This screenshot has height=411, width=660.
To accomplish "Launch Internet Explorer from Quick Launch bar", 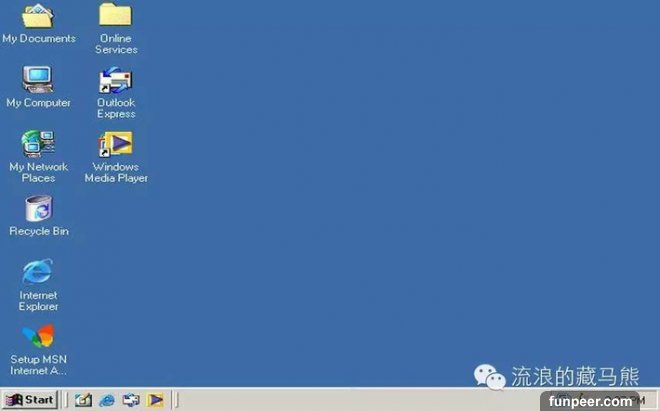I will click(x=107, y=400).
